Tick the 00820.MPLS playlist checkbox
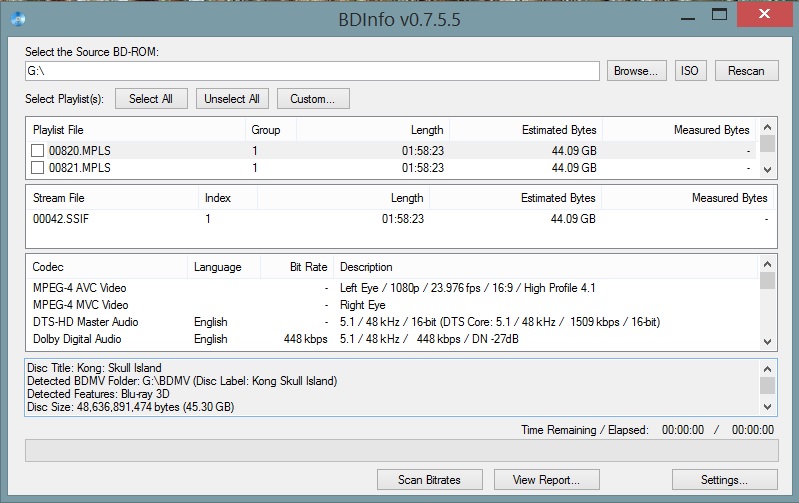 pos(37,150)
